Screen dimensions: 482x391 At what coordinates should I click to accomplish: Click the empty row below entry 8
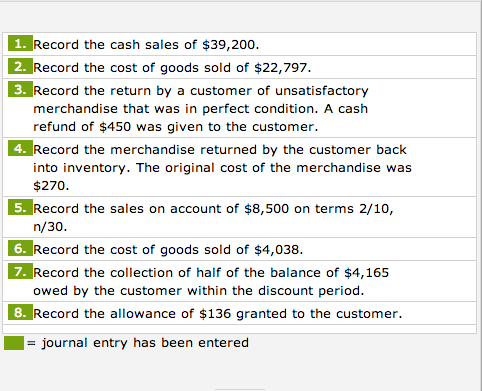click(239, 329)
